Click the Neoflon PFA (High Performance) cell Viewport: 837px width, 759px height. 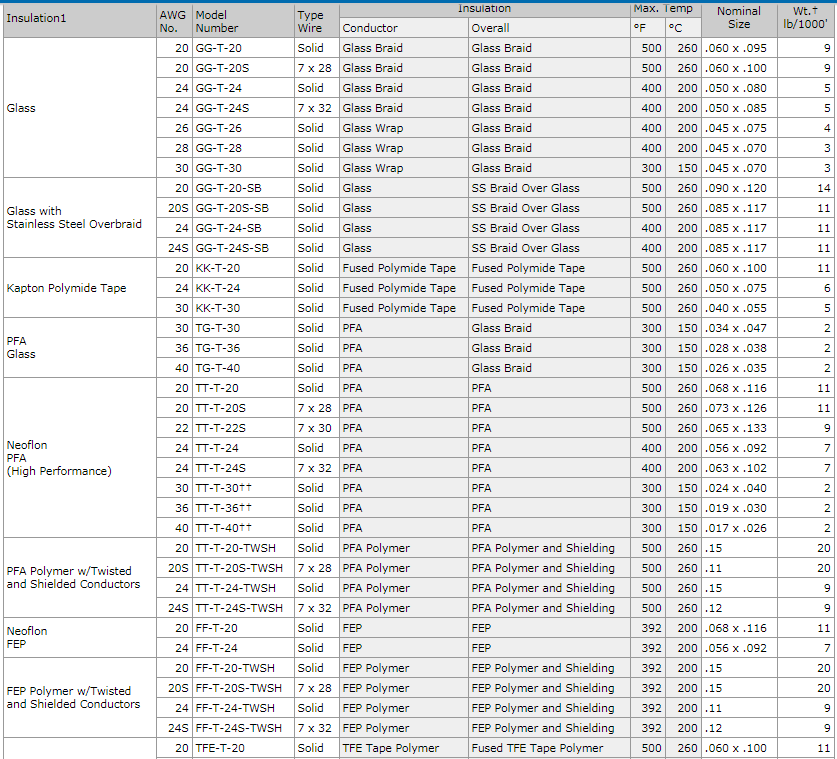point(80,458)
